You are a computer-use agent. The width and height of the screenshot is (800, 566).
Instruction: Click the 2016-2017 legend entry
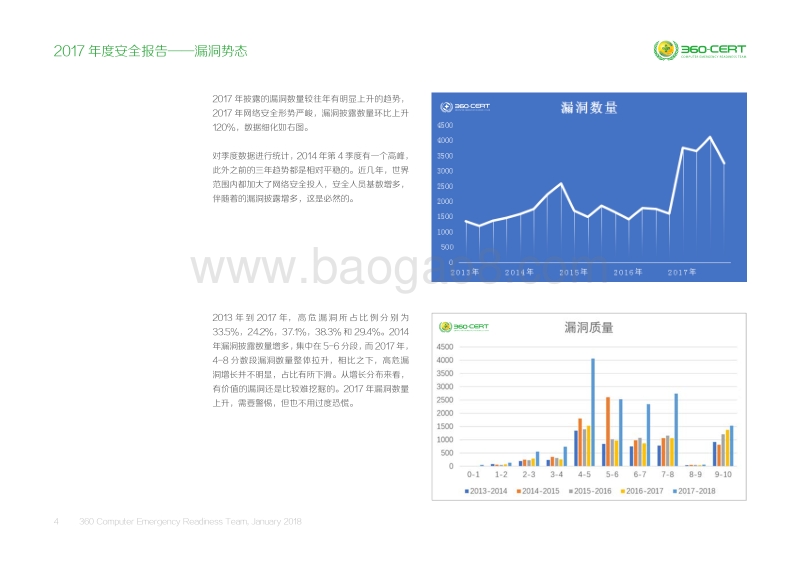(642, 491)
